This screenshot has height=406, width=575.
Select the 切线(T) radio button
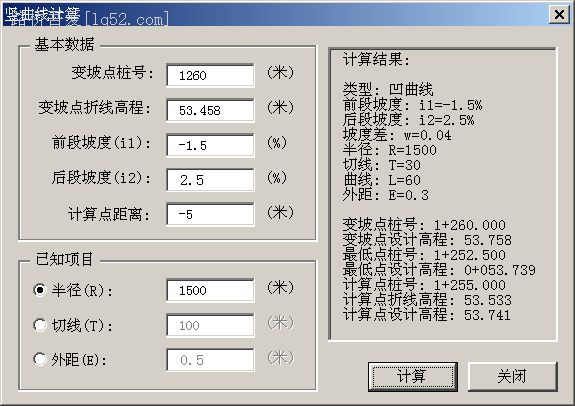(40, 325)
